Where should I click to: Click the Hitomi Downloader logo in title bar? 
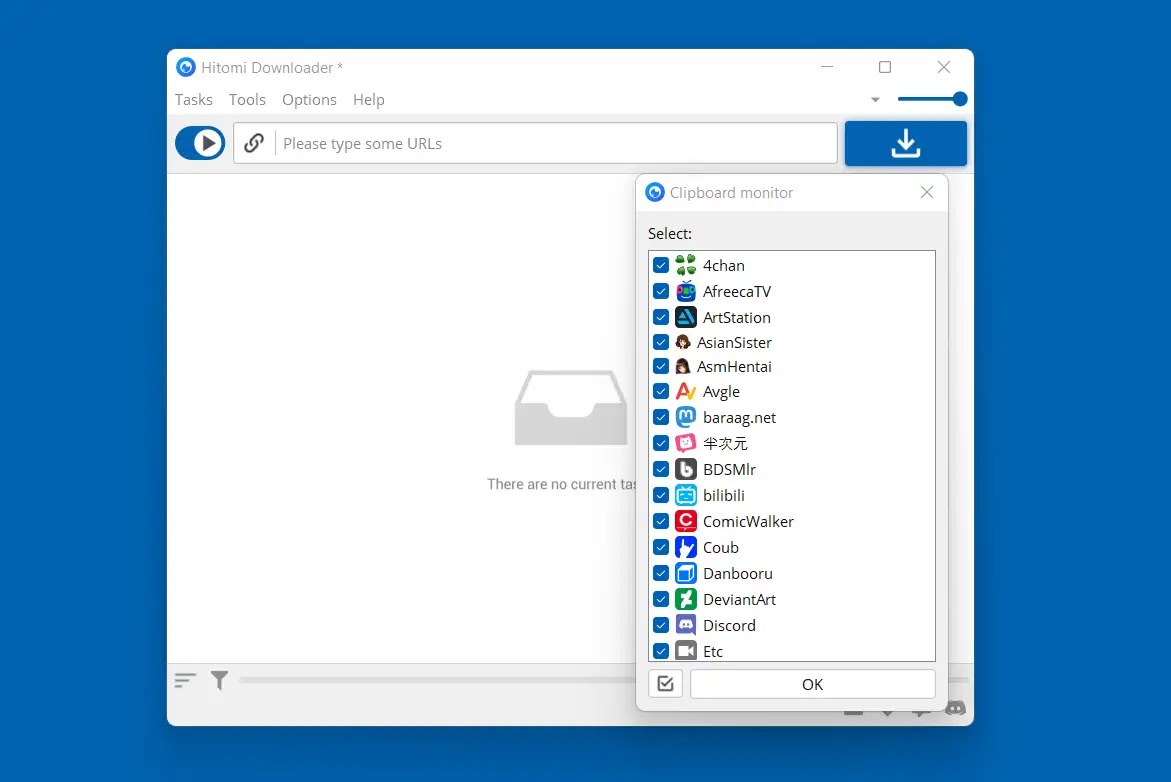tap(186, 67)
